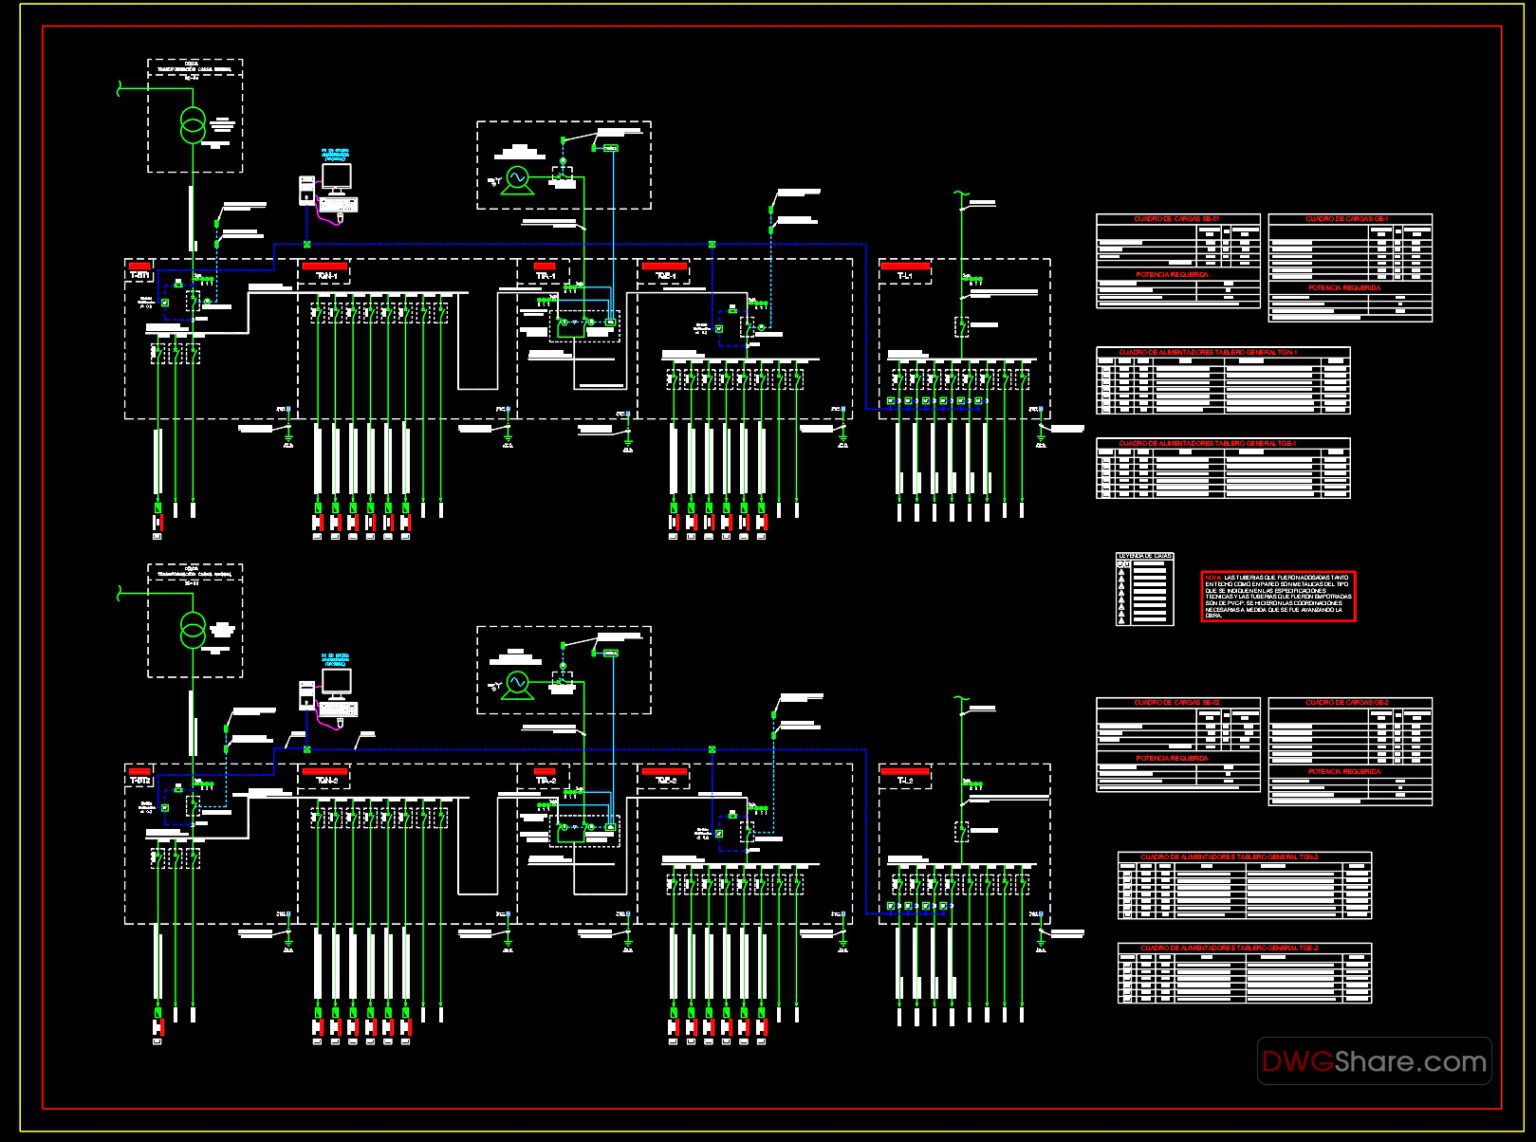Click the generator symbol inside the TA-1 enclosure
The image size is (1536, 1142).
[516, 177]
